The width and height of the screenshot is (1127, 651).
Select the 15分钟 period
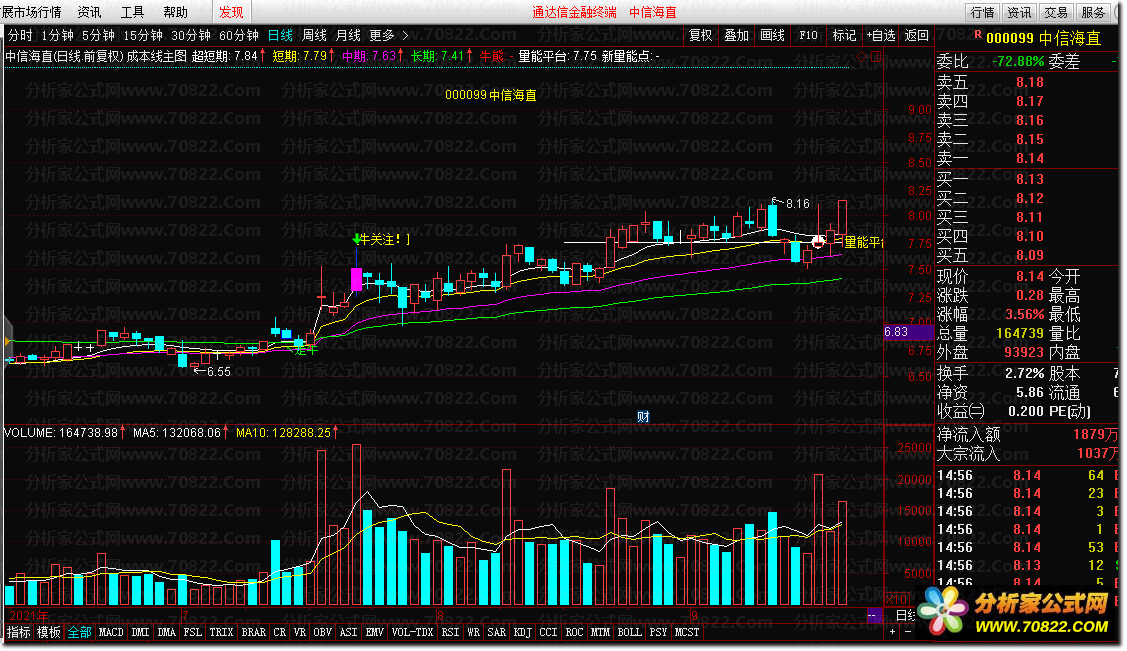143,35
